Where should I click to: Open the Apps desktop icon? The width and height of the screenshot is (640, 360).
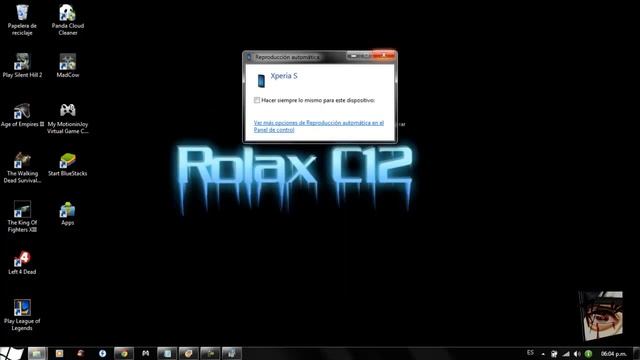tap(68, 213)
